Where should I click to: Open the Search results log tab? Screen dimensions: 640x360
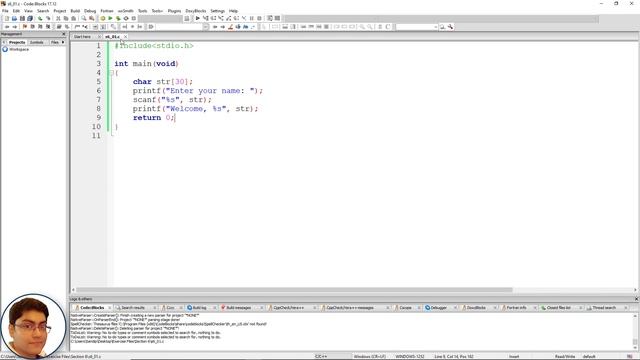(133, 308)
